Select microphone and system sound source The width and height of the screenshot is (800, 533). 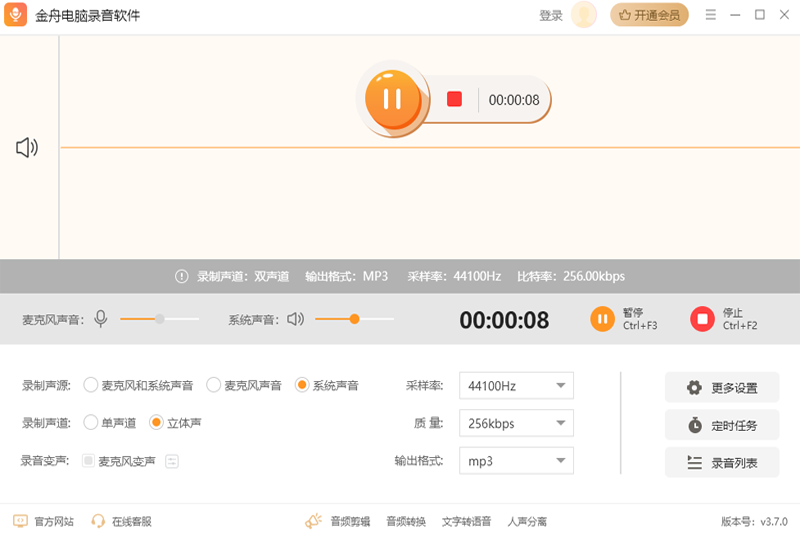tap(91, 385)
